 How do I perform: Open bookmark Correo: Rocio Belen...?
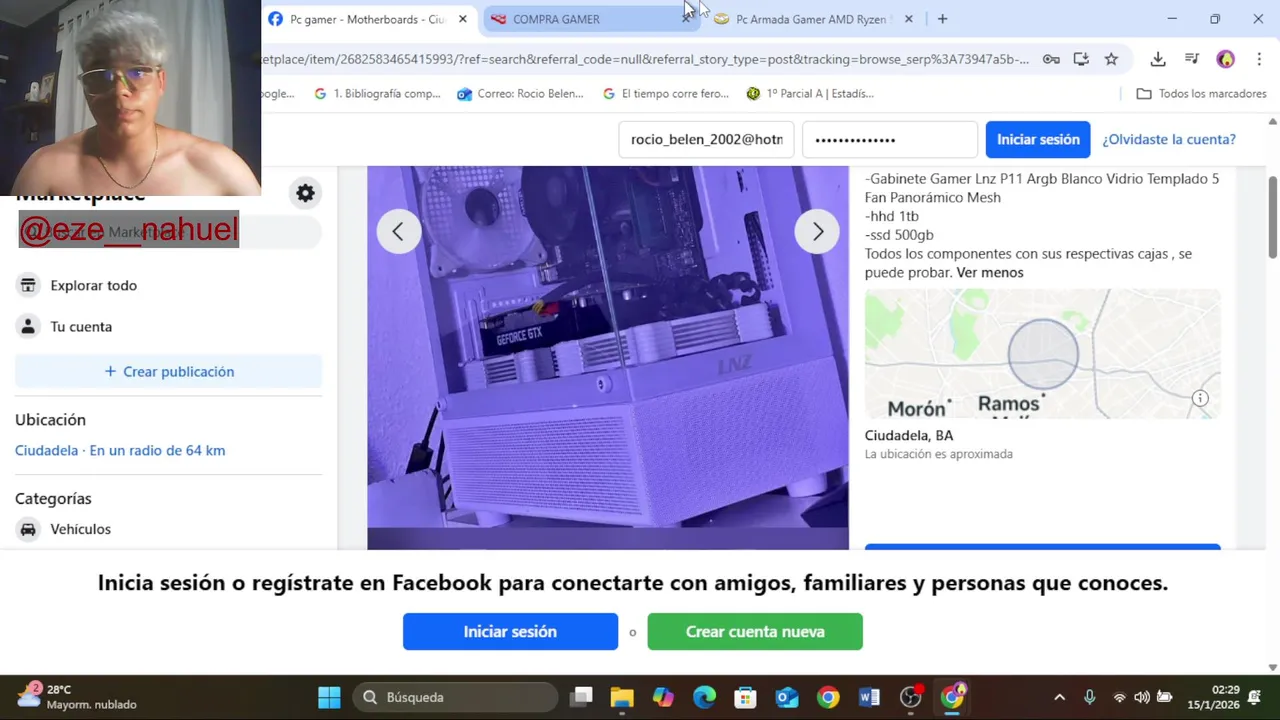point(520,93)
